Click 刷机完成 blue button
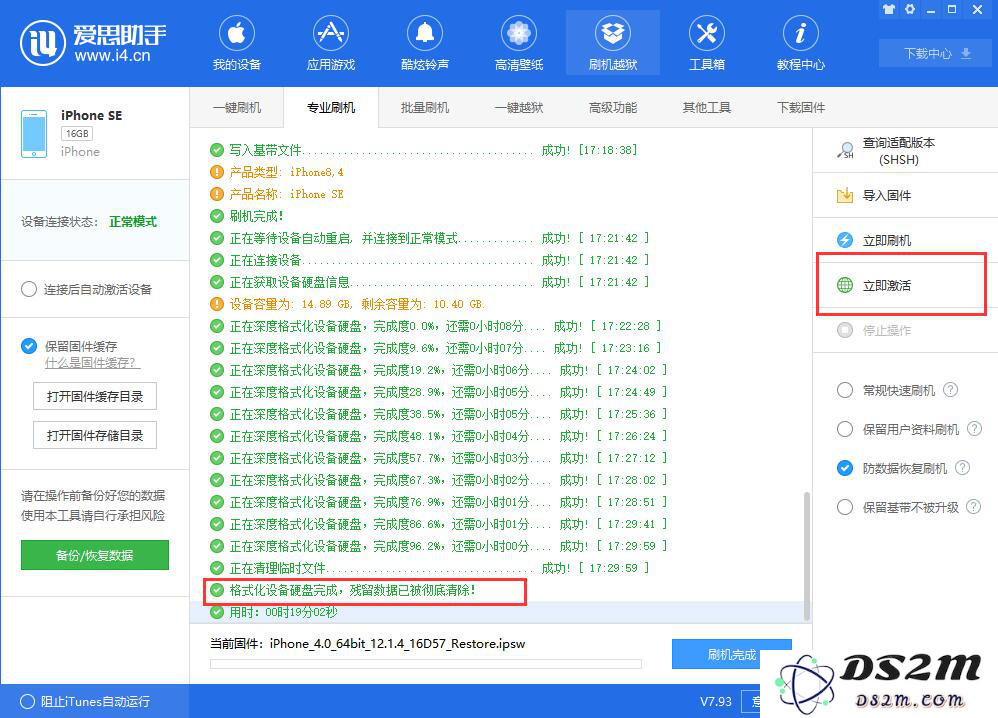 pyautogui.click(x=731, y=654)
